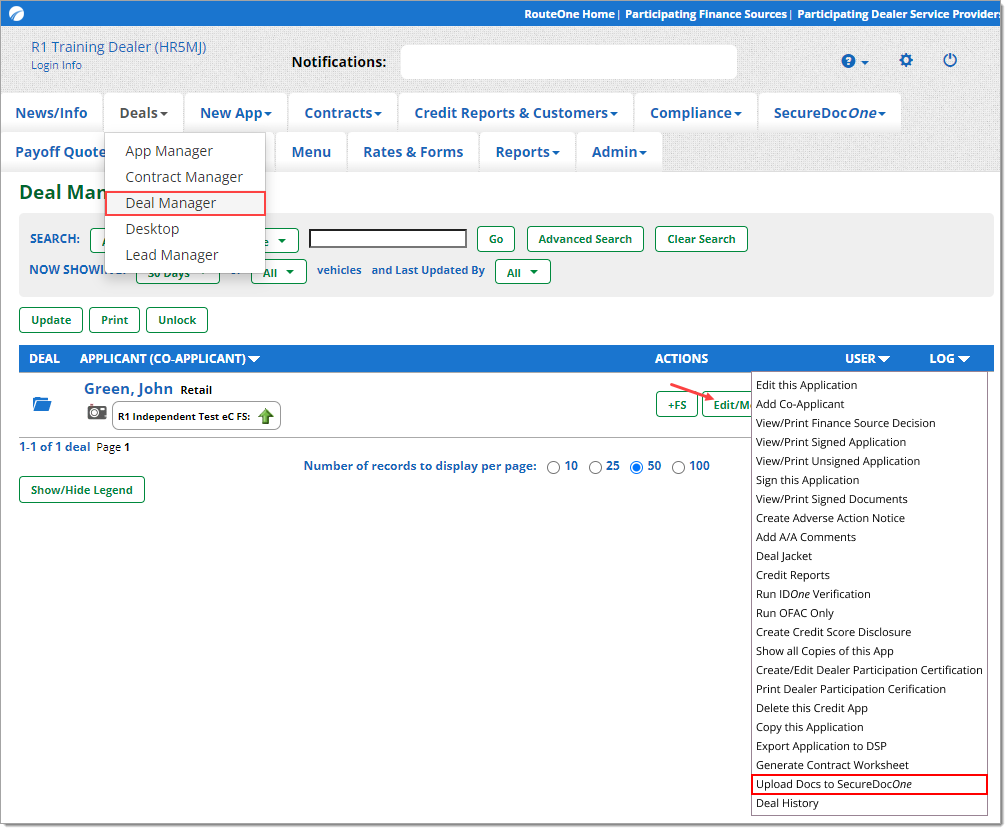This screenshot has height=831, width=1008.
Task: Open the Last Updated By All dropdown
Action: tap(524, 273)
